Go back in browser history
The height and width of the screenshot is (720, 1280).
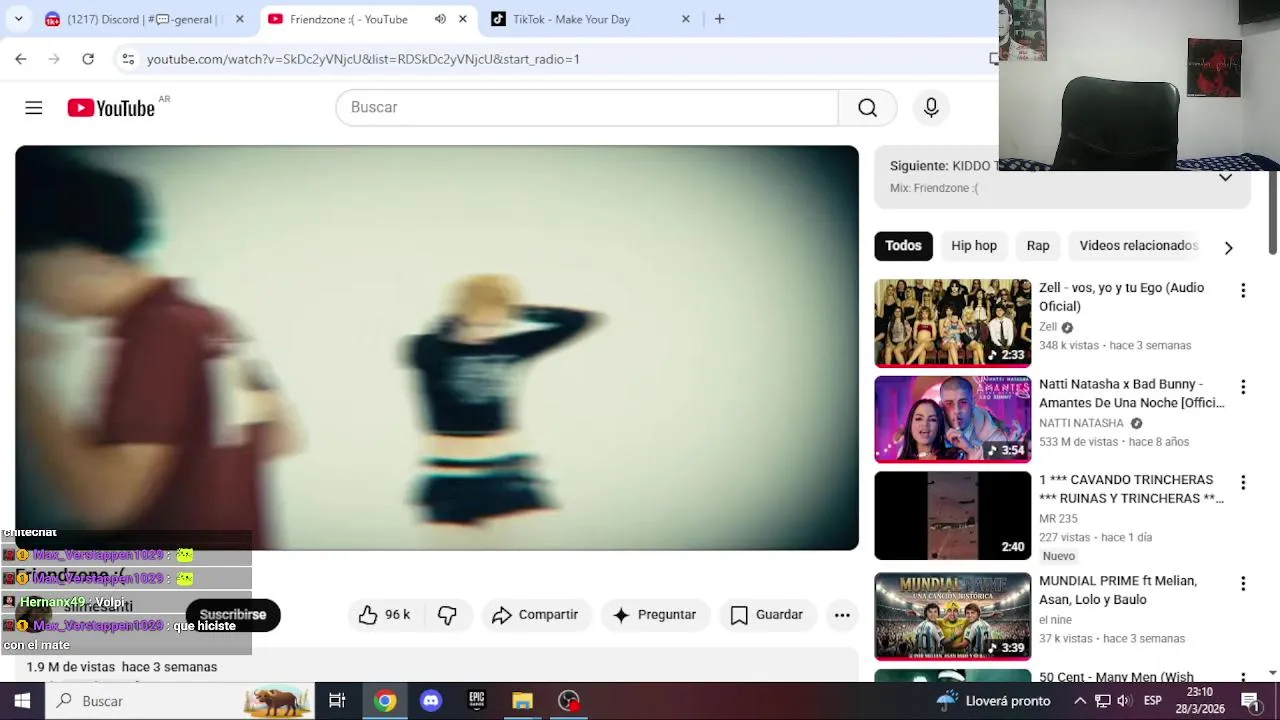pos(21,59)
